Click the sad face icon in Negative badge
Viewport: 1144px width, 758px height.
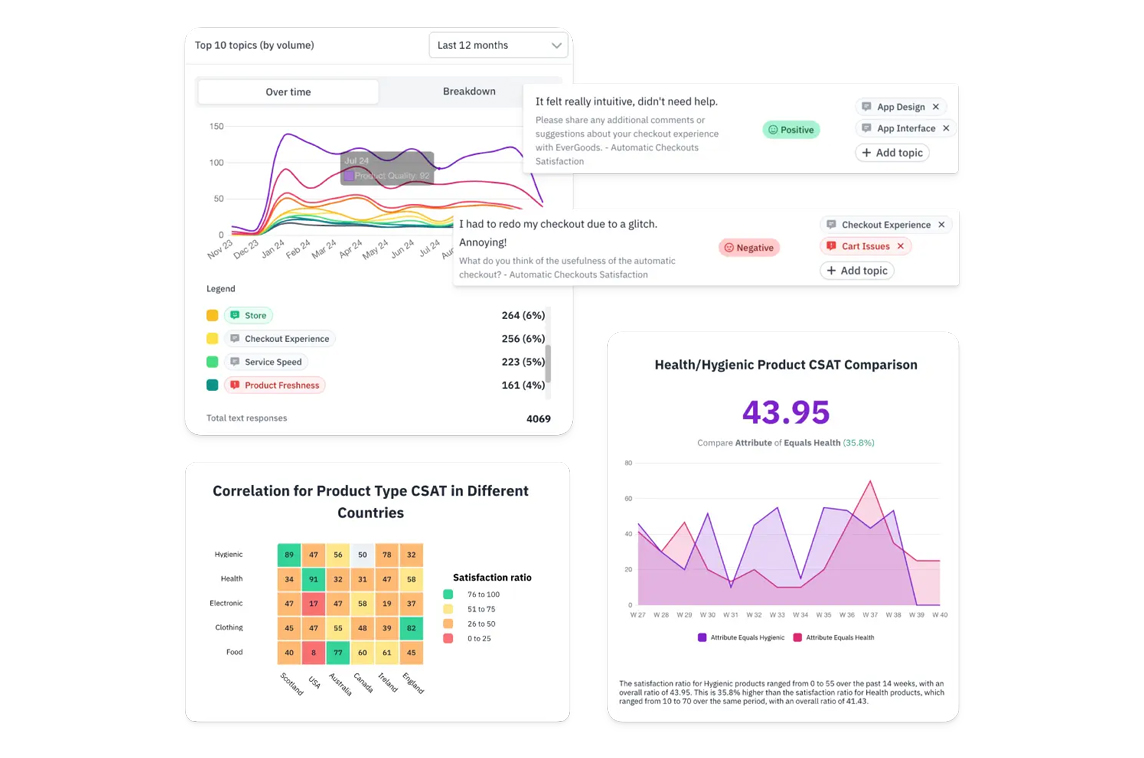click(729, 248)
